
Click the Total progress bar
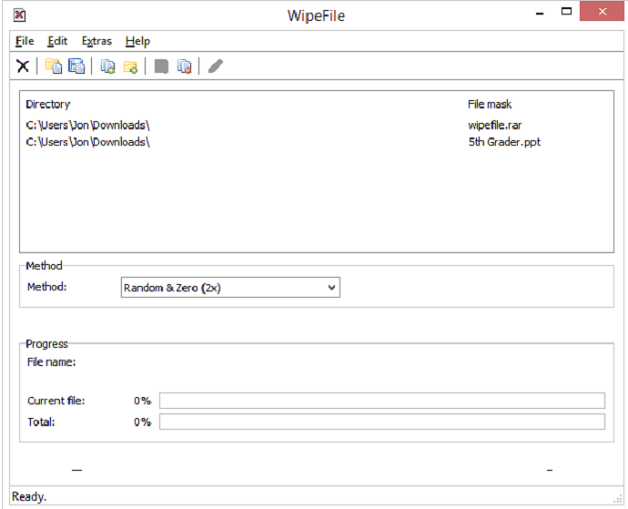click(x=382, y=422)
